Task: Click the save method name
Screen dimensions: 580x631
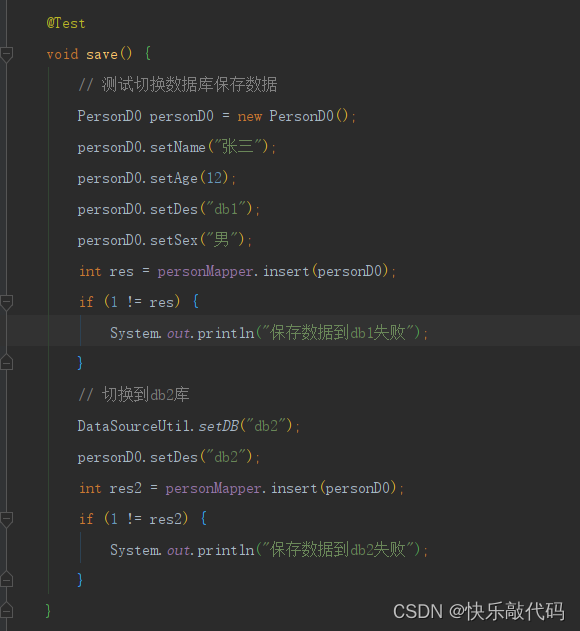Action: point(102,54)
